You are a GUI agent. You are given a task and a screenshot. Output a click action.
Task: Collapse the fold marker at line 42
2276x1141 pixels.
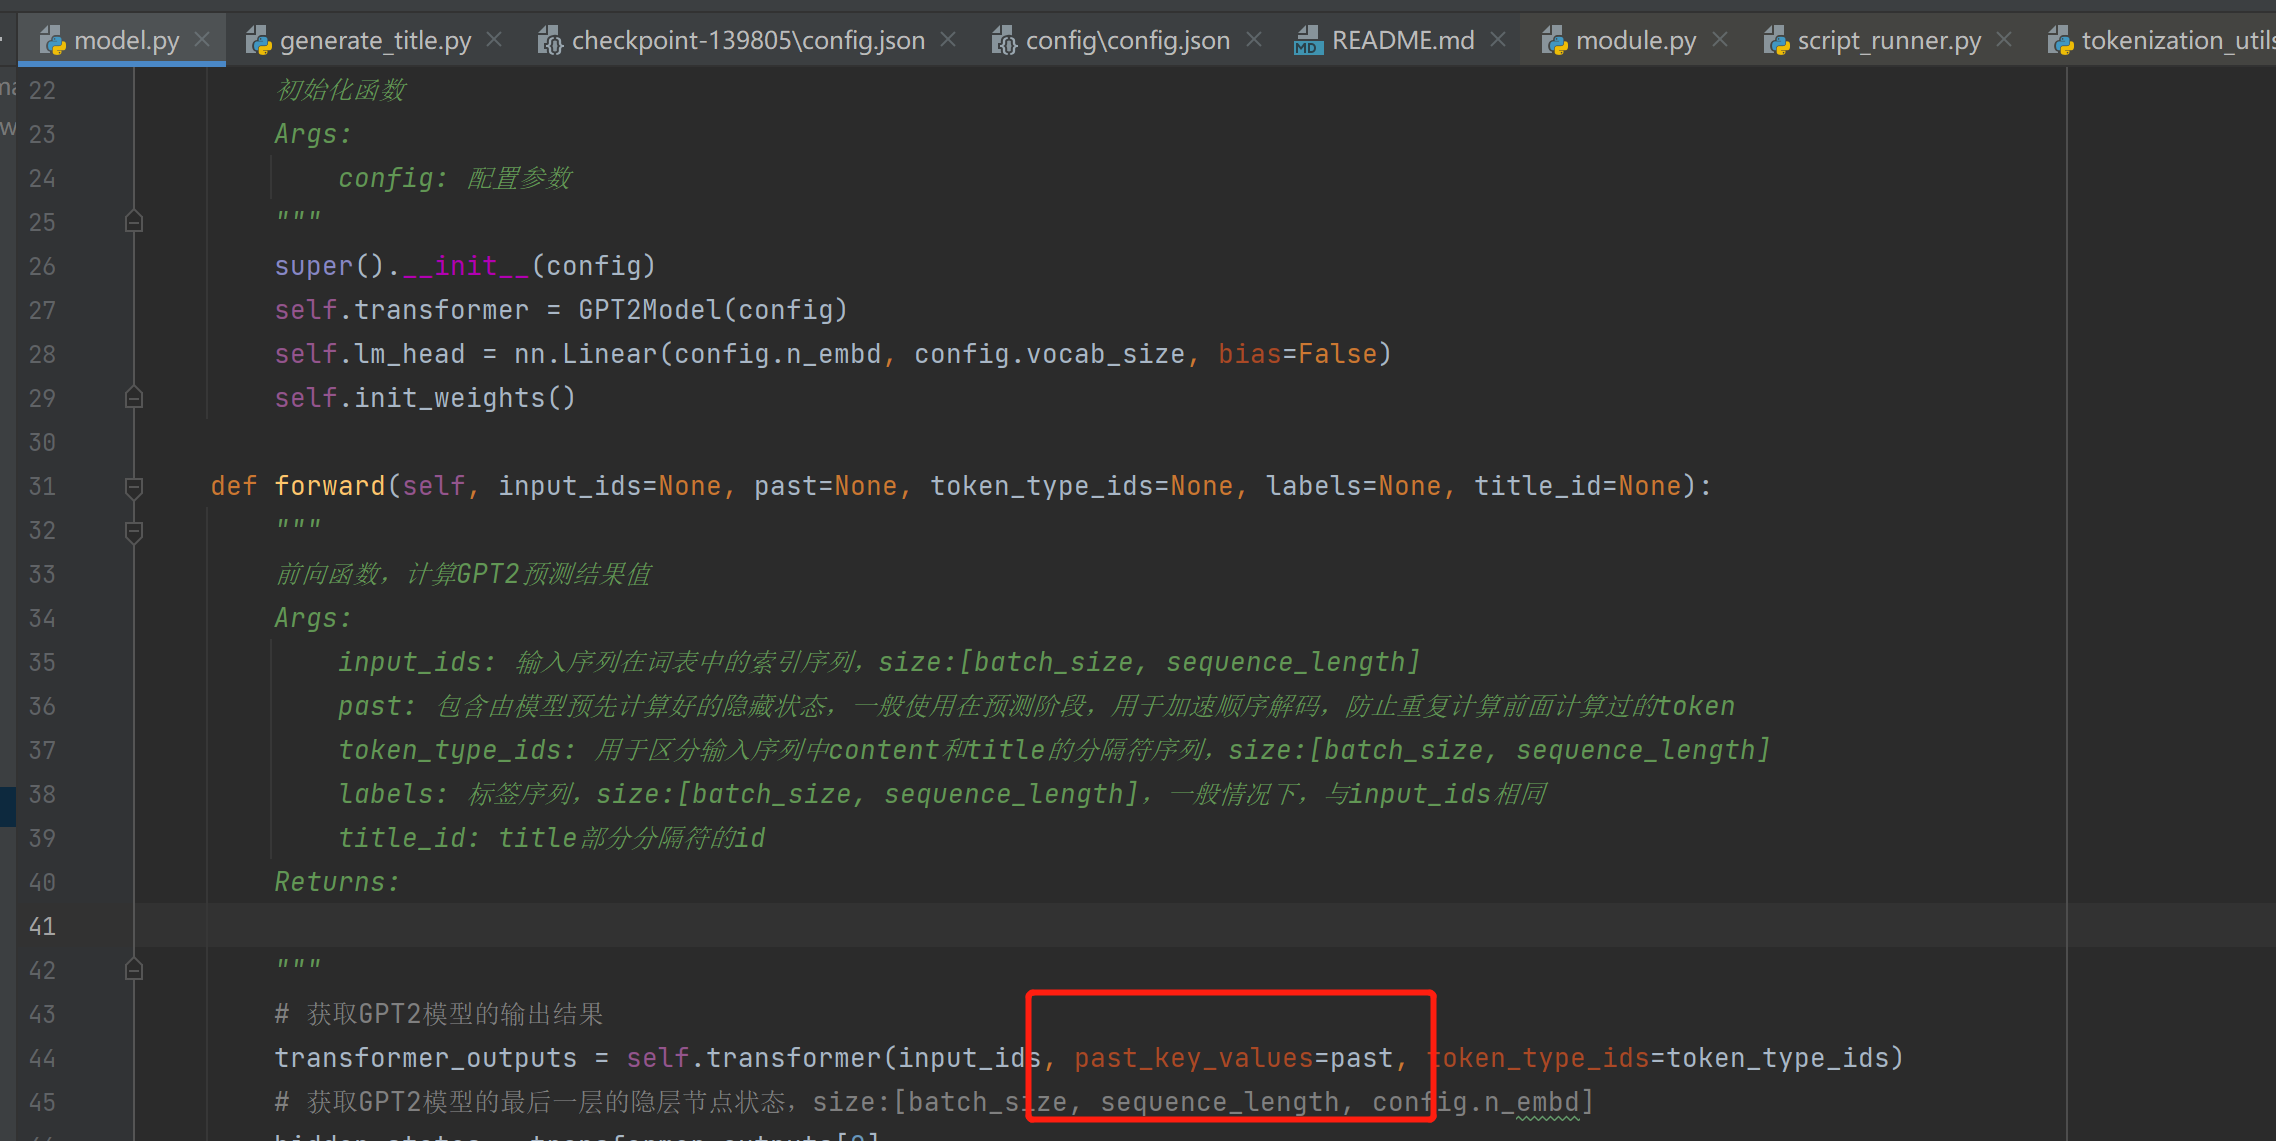[133, 967]
